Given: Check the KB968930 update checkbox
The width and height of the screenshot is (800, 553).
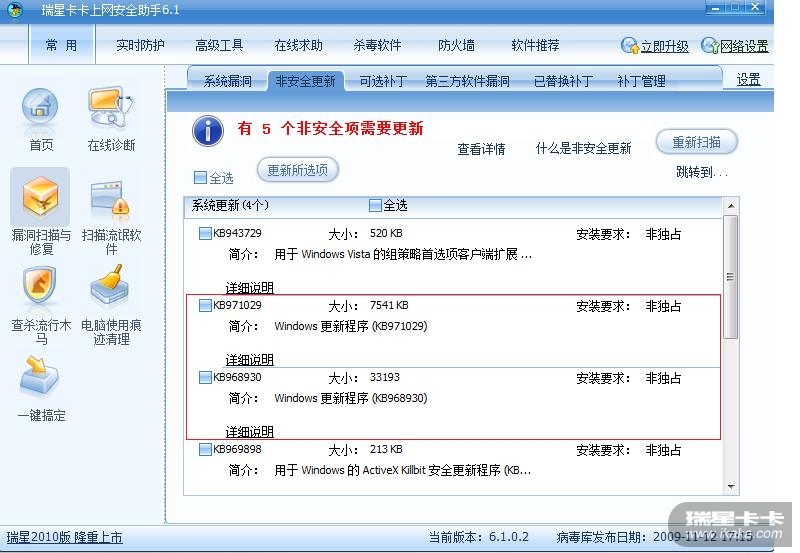Looking at the screenshot, I should [205, 378].
